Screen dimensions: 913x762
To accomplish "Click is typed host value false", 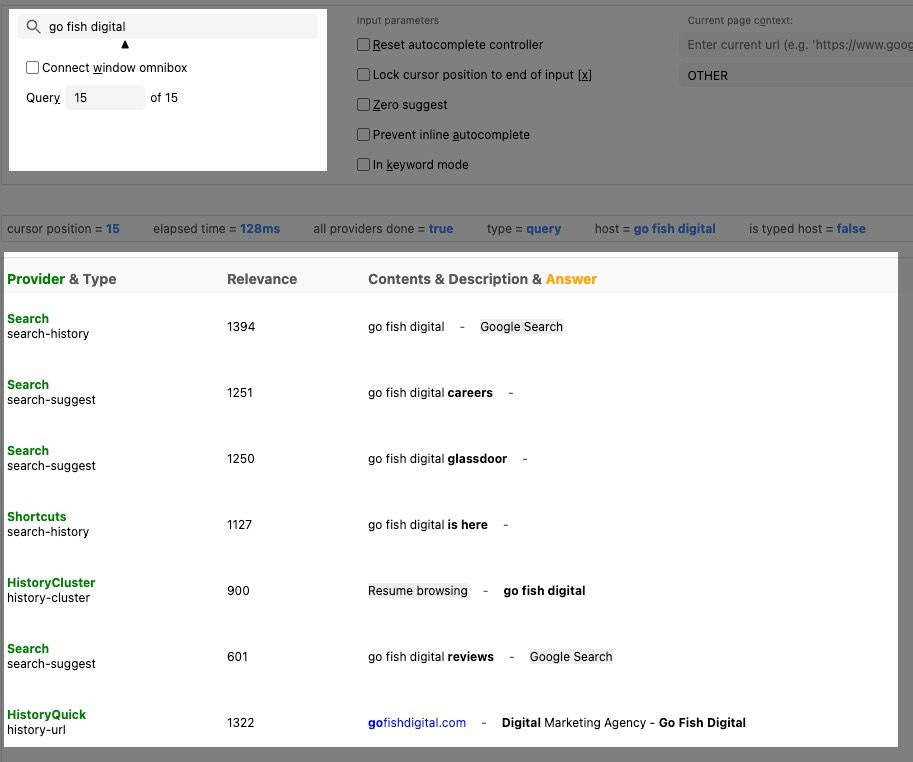I will [851, 229].
